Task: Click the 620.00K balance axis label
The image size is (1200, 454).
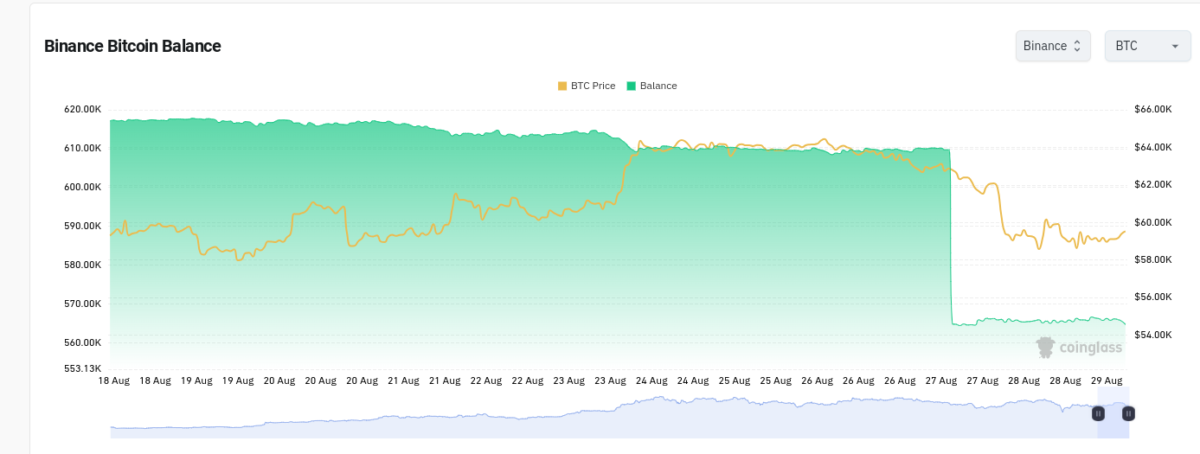Action: pyautogui.click(x=82, y=109)
